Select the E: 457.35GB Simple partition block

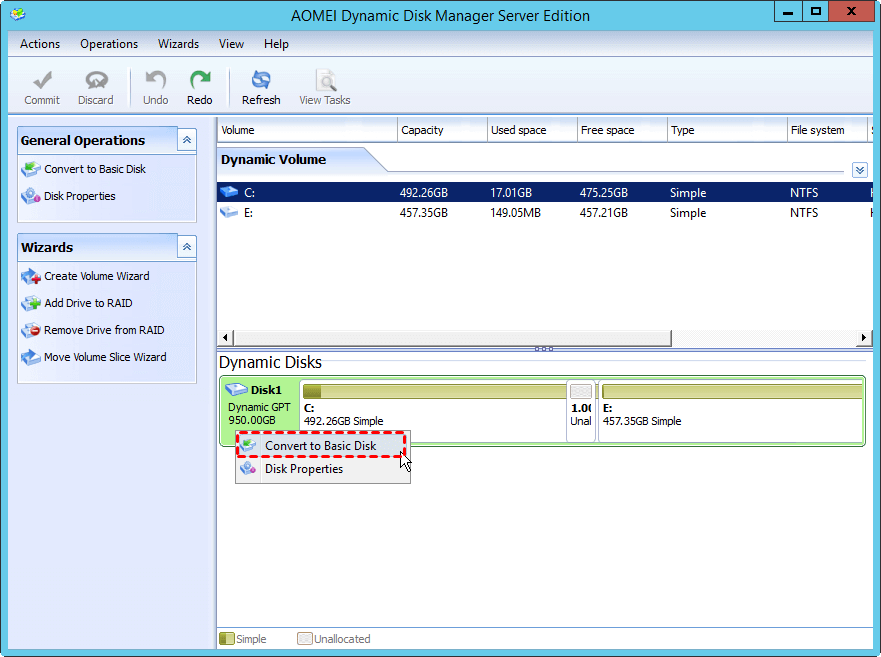click(731, 412)
